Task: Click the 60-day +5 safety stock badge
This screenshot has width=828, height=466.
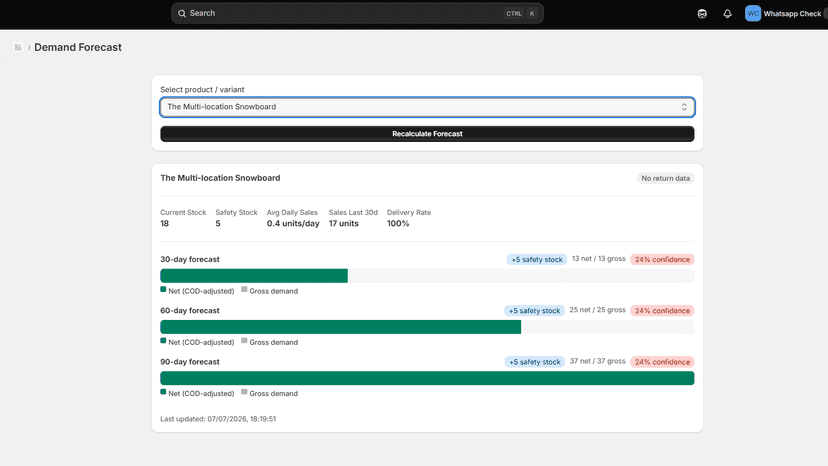Action: pos(534,311)
